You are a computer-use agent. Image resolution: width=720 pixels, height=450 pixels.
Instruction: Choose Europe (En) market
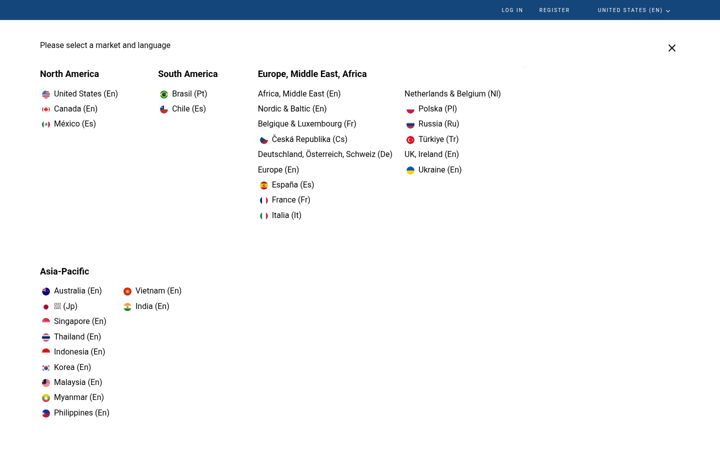pyautogui.click(x=278, y=170)
